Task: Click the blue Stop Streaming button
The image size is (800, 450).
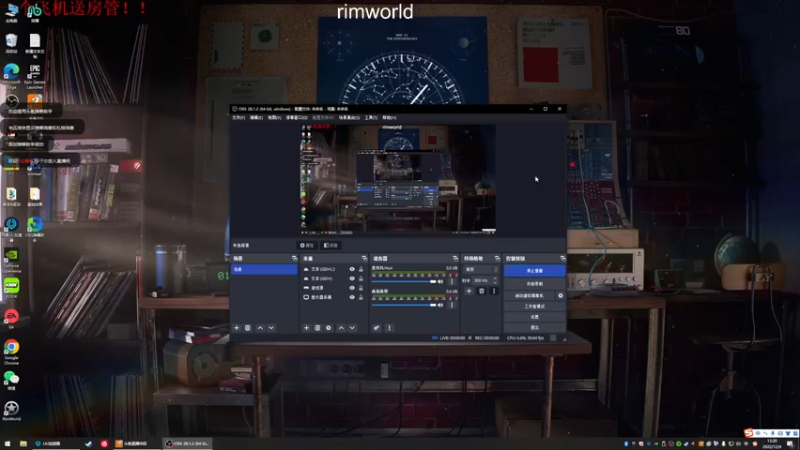Action: pos(534,270)
